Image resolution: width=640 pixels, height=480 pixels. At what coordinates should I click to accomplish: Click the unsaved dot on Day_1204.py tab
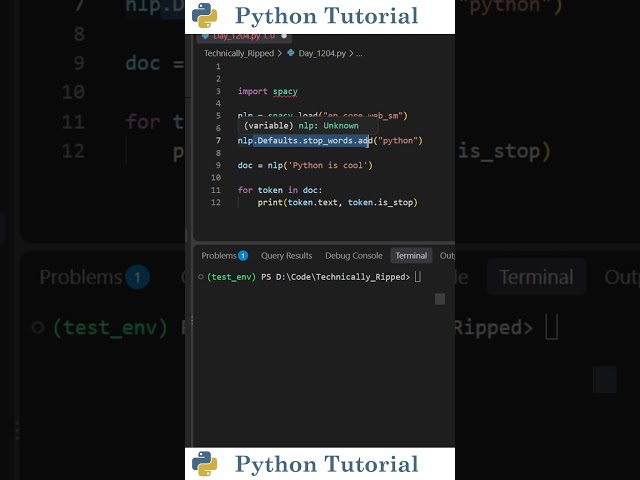pyautogui.click(x=284, y=36)
